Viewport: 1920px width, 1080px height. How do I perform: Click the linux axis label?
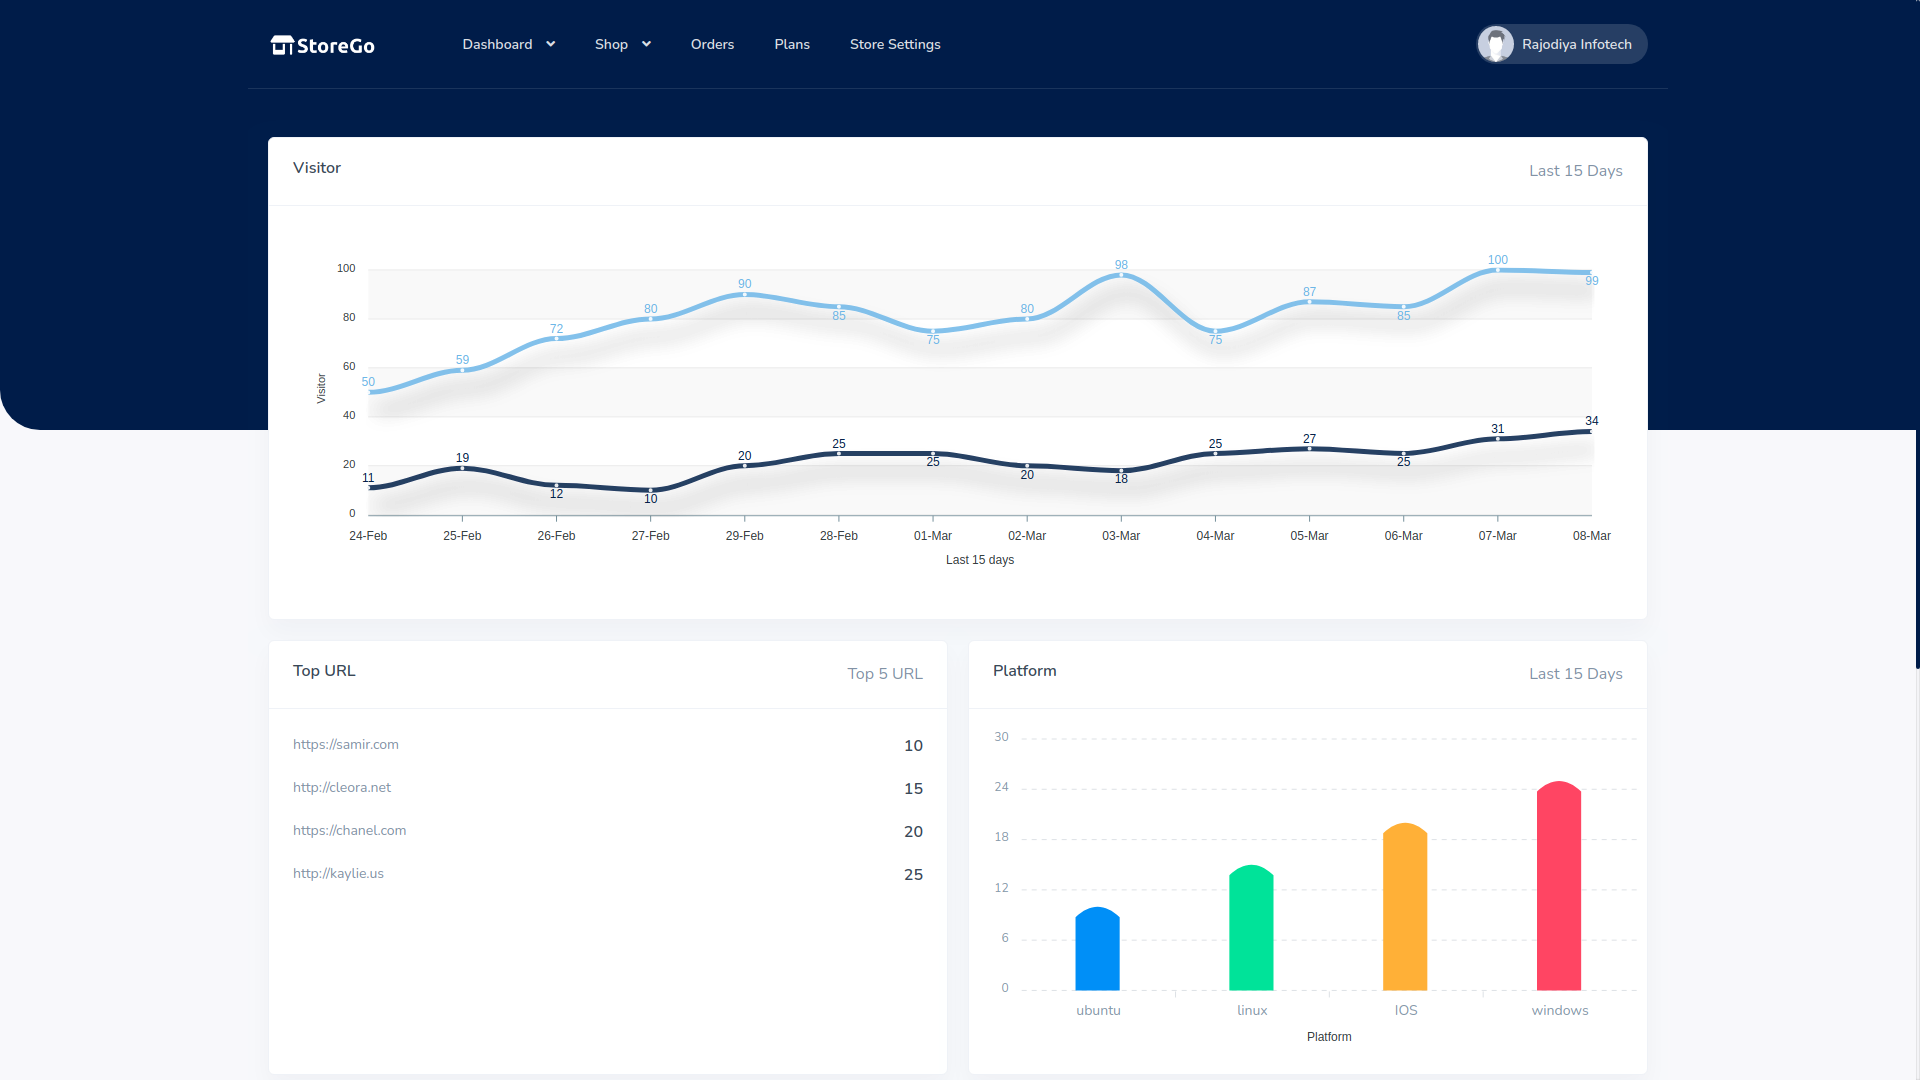pos(1252,1010)
